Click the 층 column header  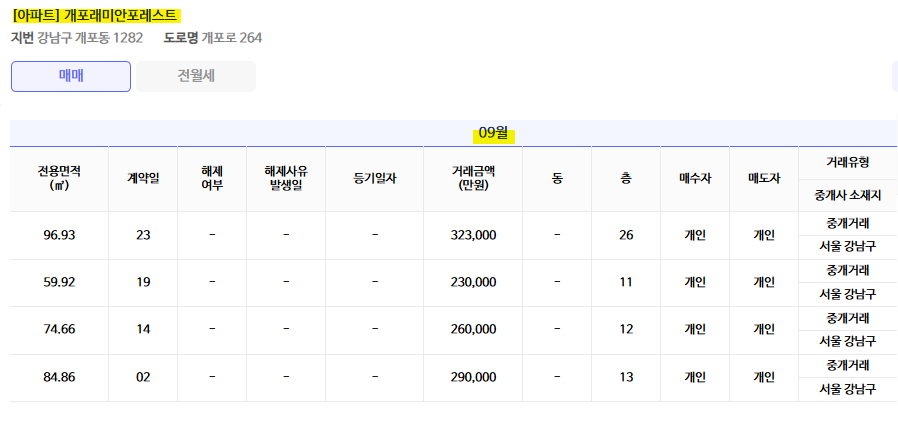click(626, 178)
